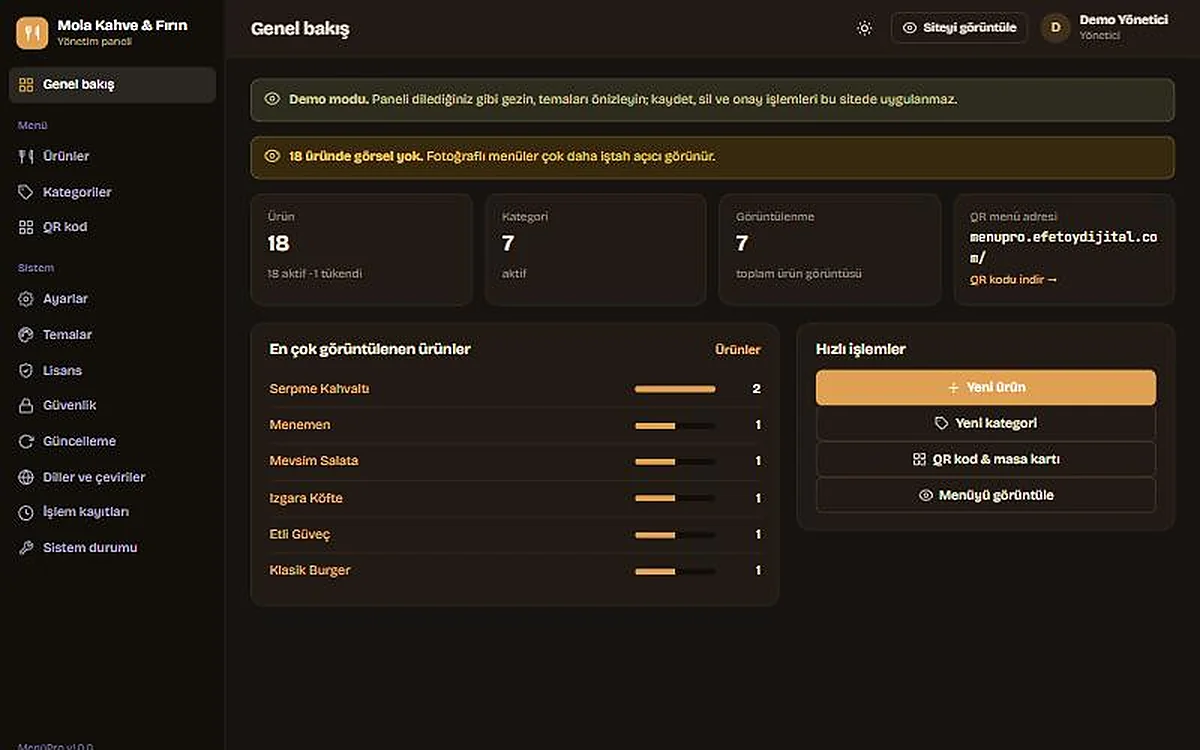Open the Serpme Kahvaltı product link

coord(319,389)
